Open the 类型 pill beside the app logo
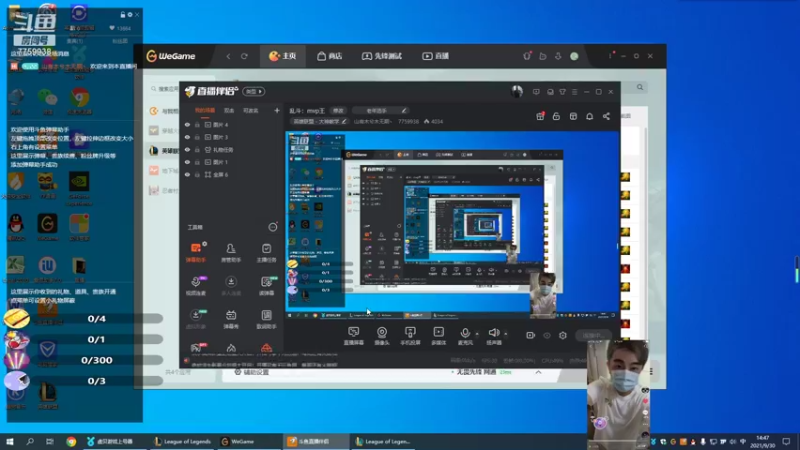Image resolution: width=800 pixels, height=450 pixels. [x=254, y=91]
